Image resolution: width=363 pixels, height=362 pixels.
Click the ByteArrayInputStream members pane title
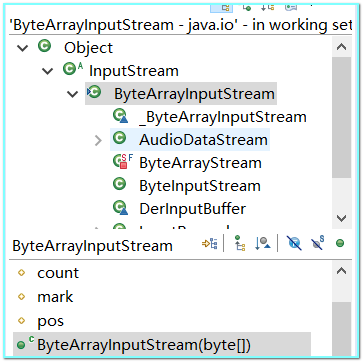click(x=92, y=246)
